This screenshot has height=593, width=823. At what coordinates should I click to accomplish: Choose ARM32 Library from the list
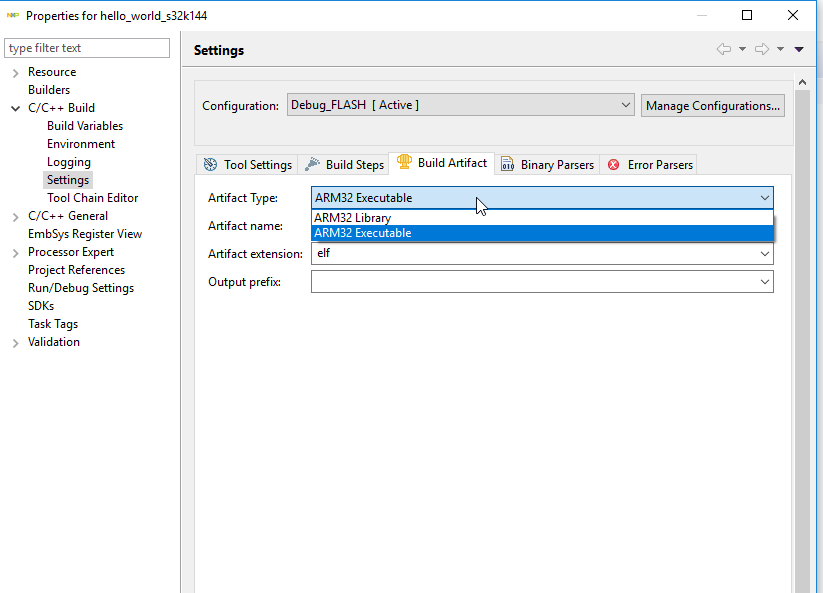coord(353,218)
